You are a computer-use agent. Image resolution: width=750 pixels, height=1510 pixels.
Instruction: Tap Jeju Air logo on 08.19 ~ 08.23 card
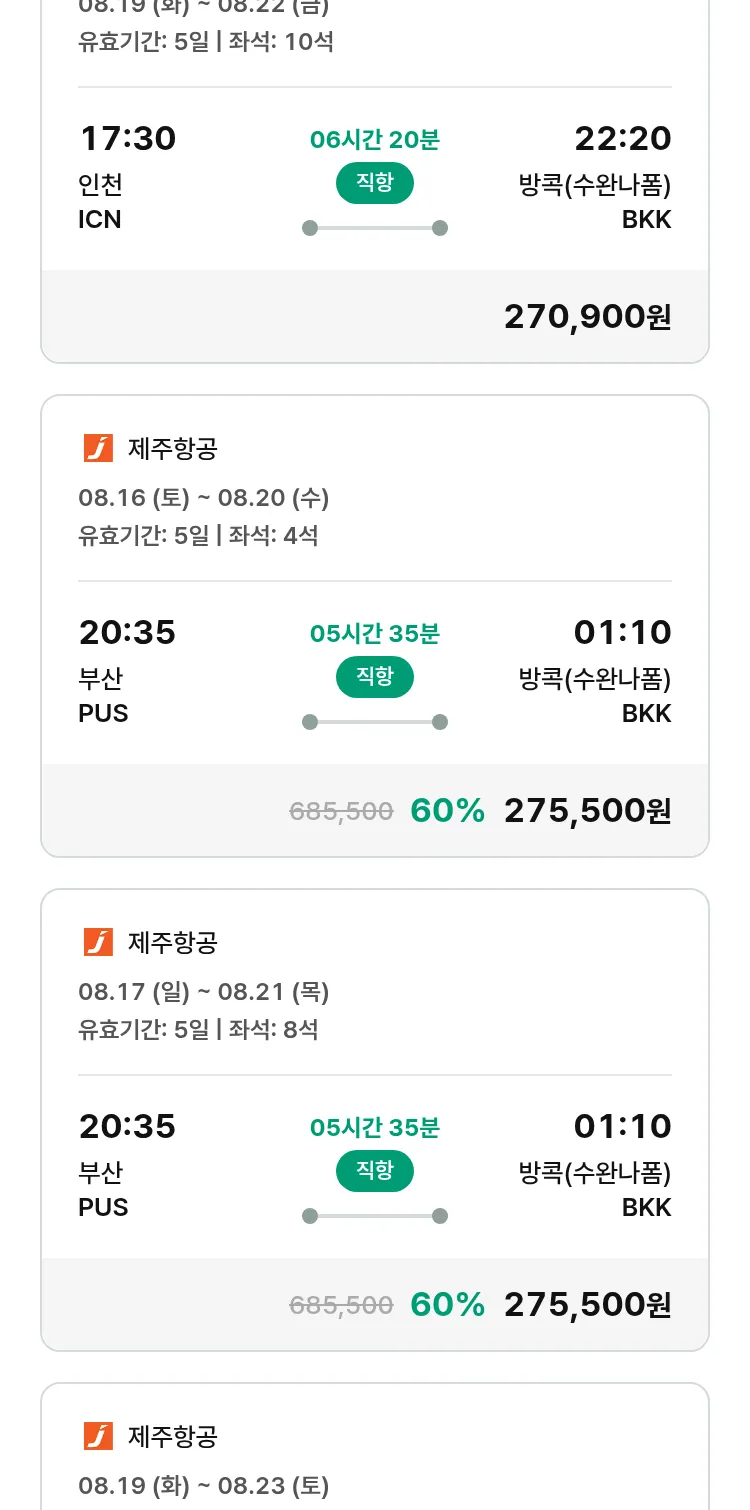click(x=98, y=1436)
